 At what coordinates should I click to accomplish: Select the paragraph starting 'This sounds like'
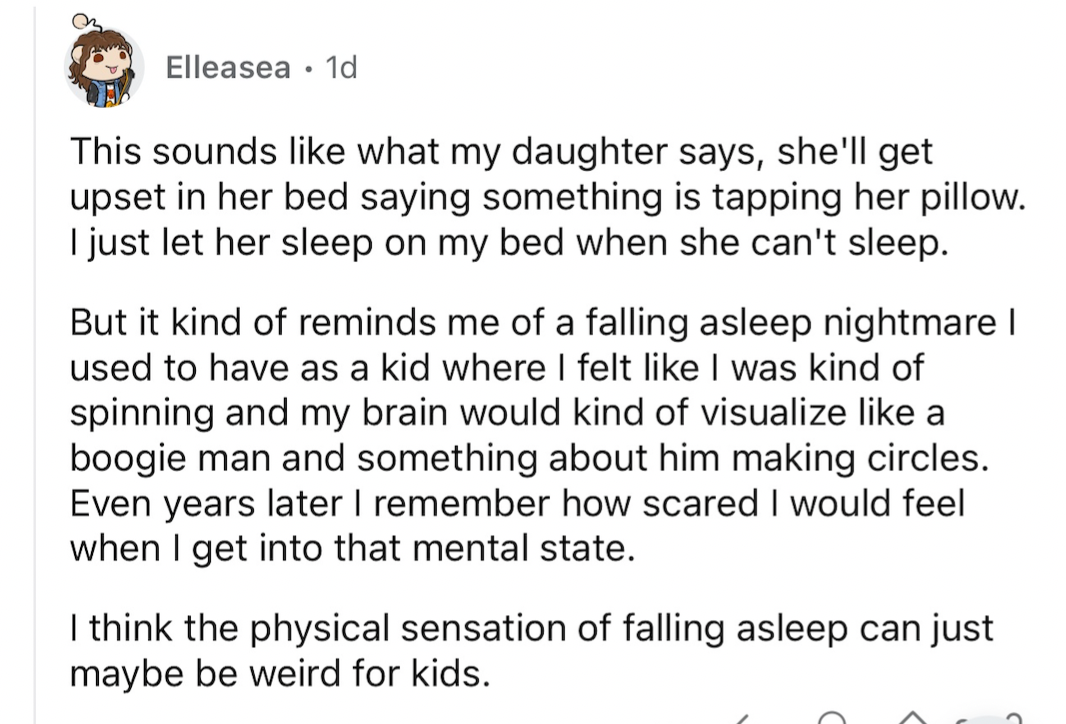(x=547, y=196)
